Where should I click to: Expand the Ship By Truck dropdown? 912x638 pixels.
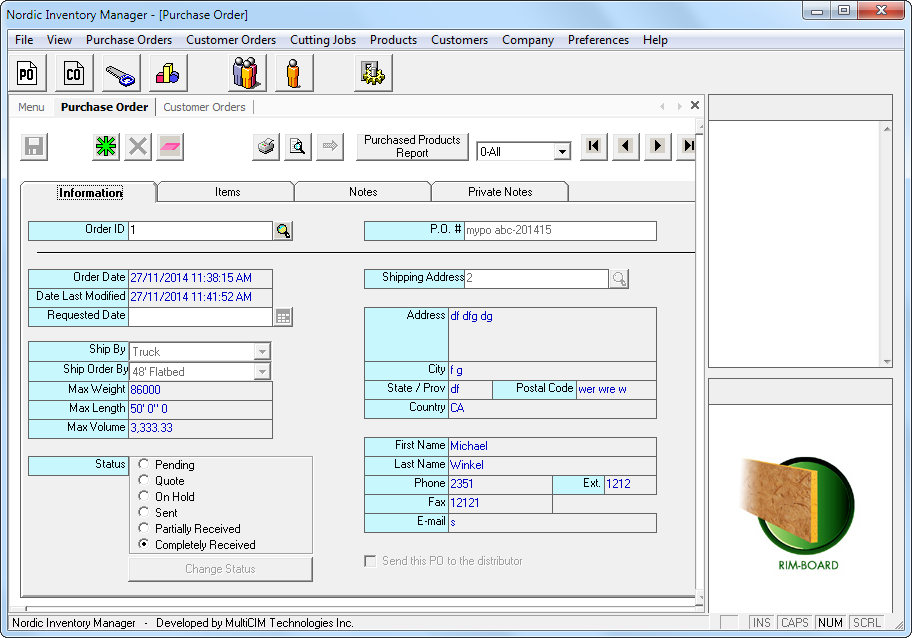pos(262,352)
